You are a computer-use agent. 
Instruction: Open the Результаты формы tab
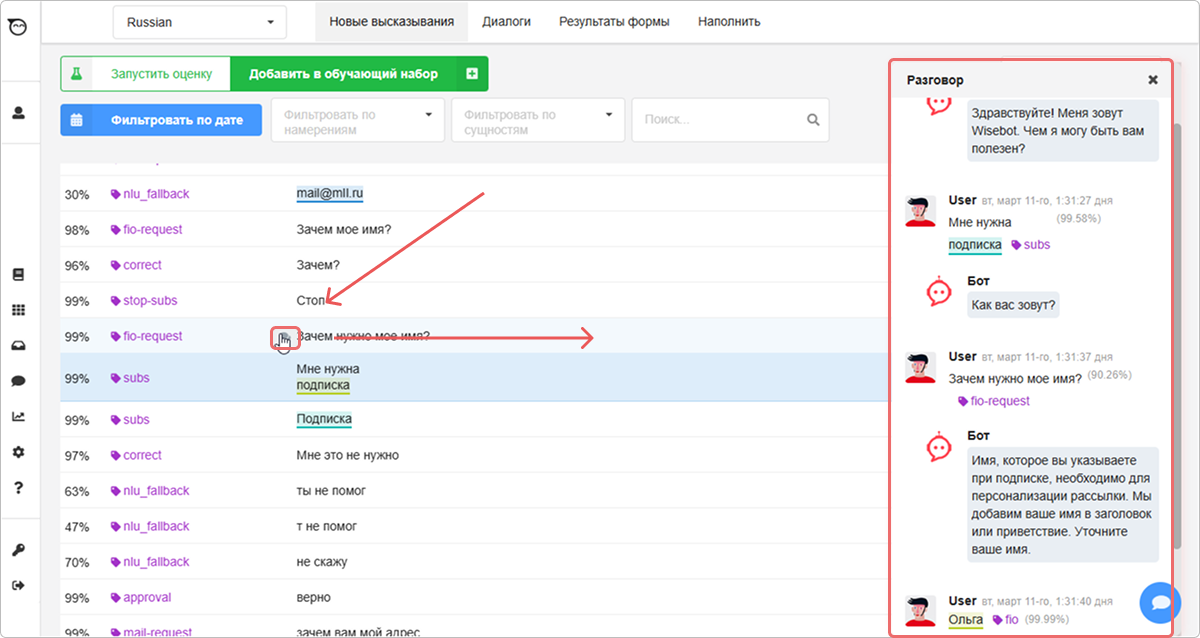(614, 21)
